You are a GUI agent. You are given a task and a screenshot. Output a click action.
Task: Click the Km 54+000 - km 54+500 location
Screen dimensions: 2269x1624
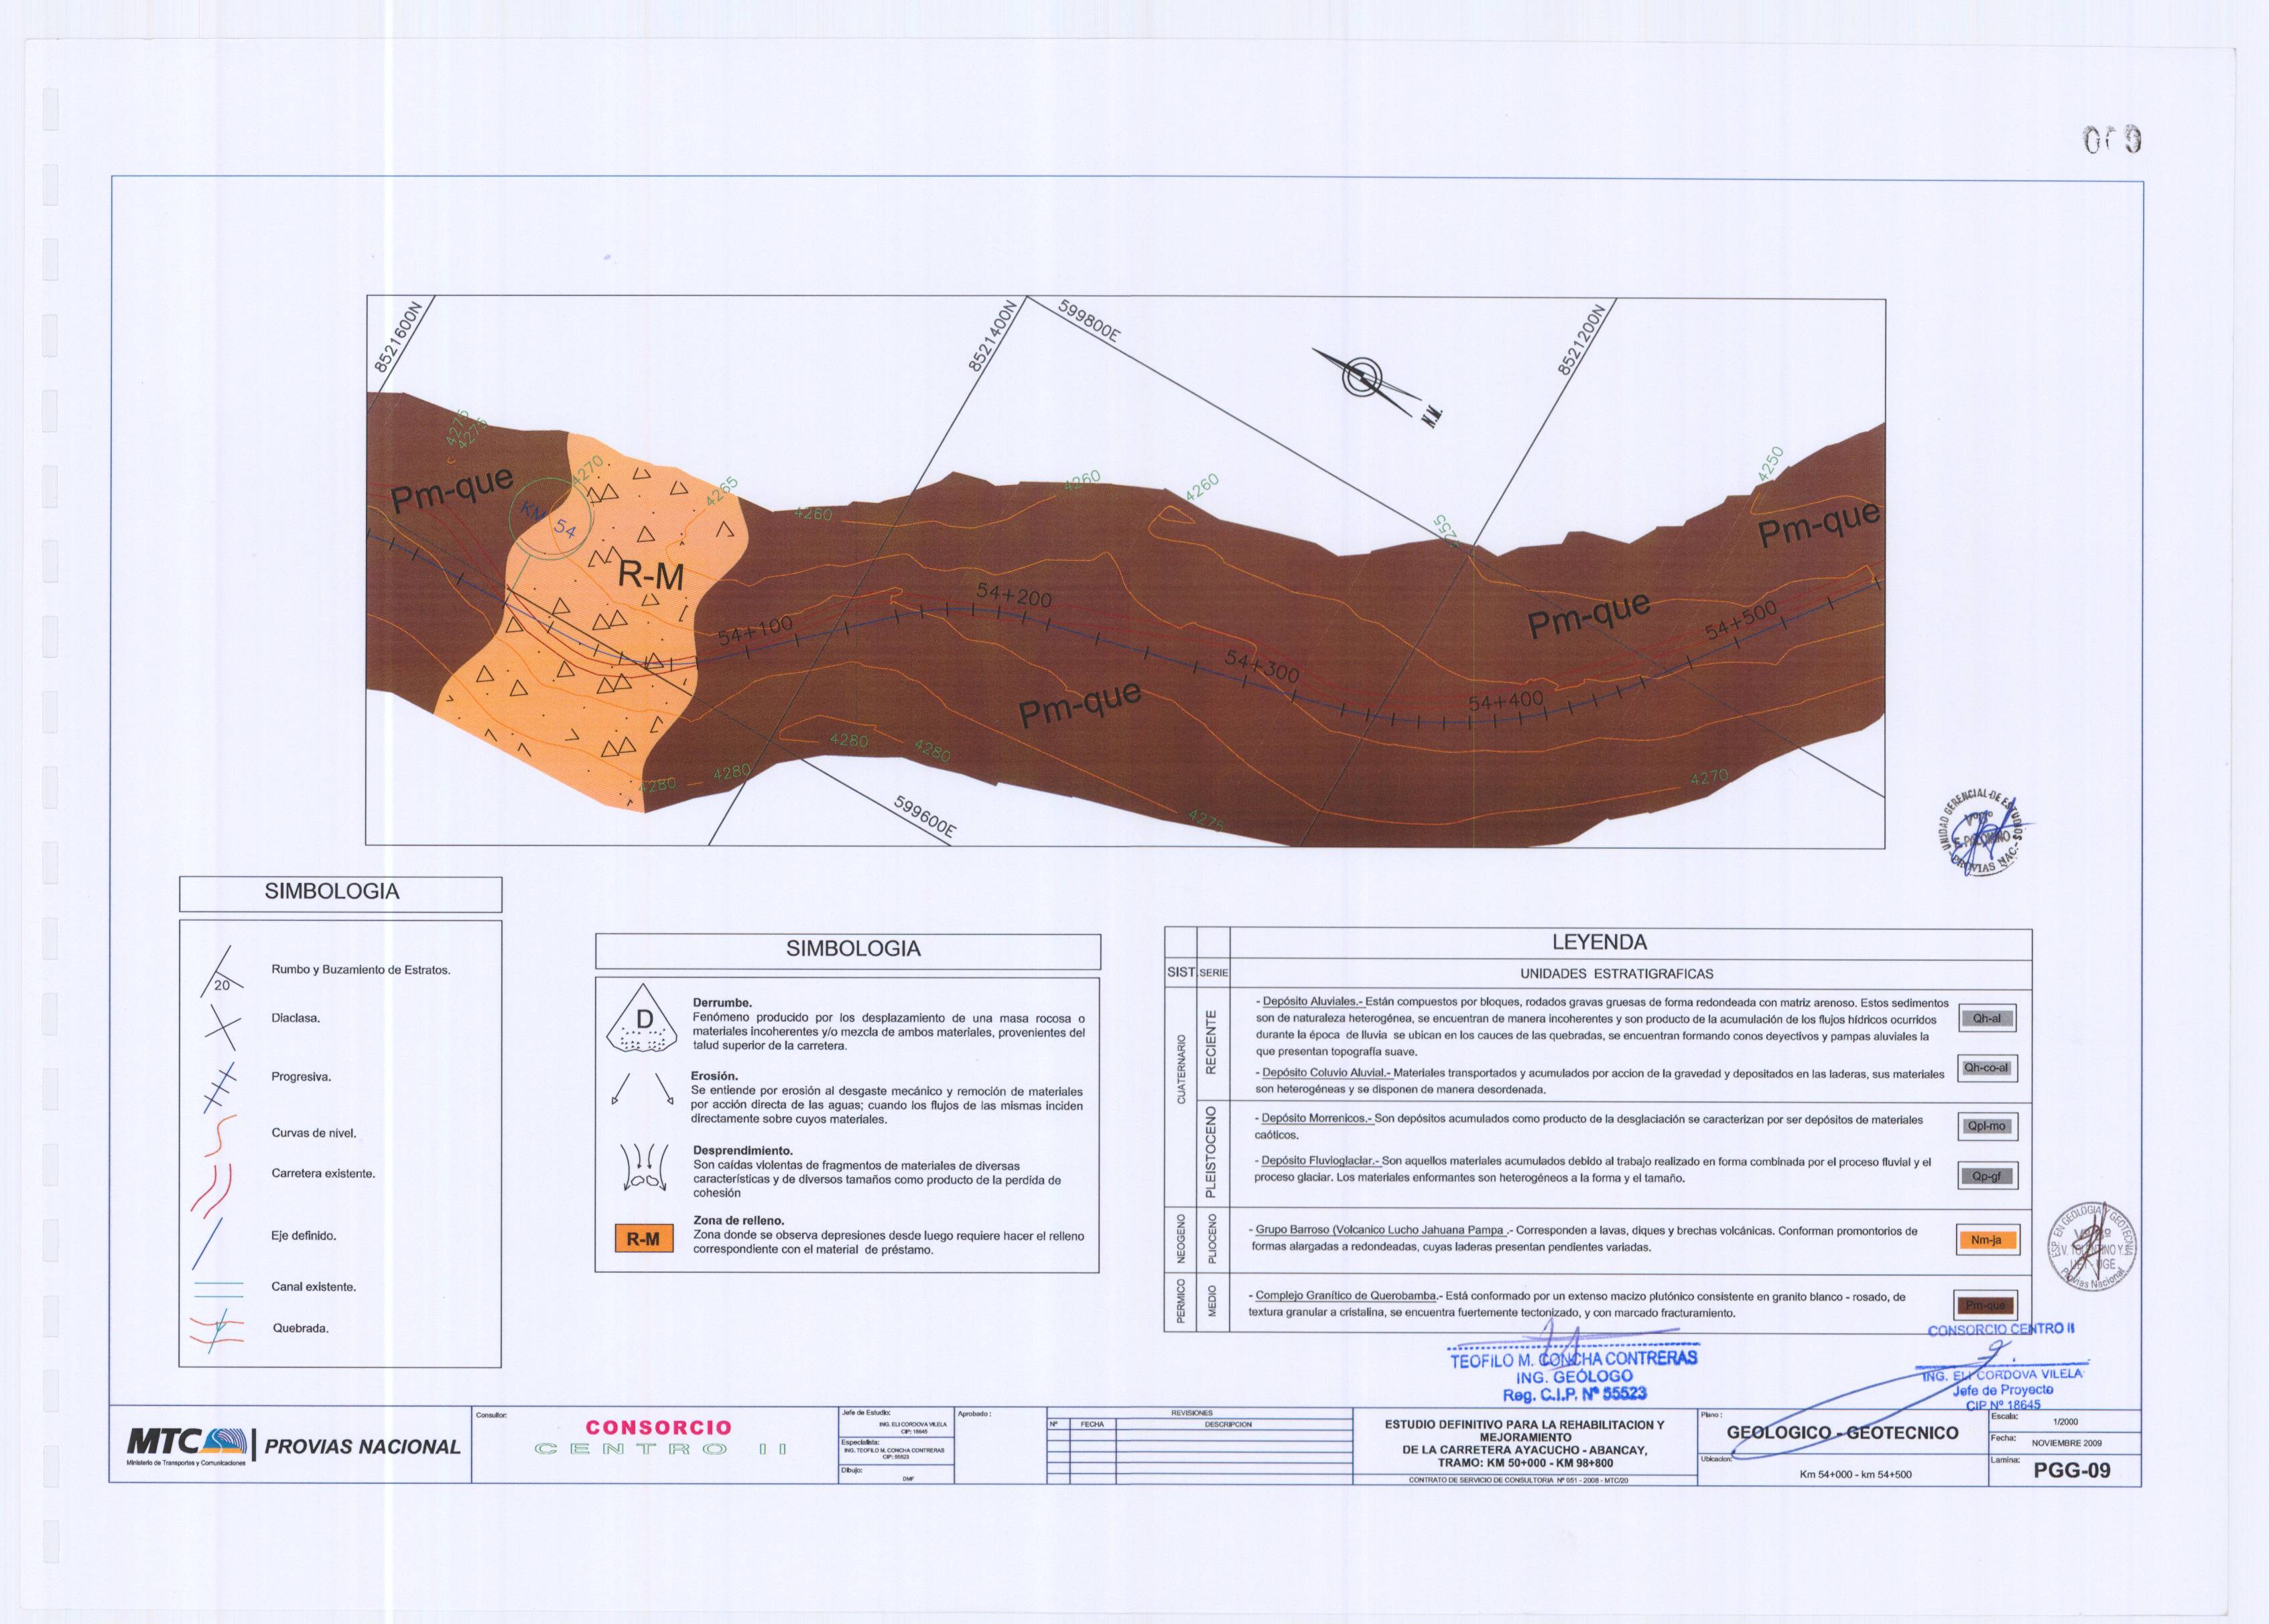[x=1855, y=1474]
